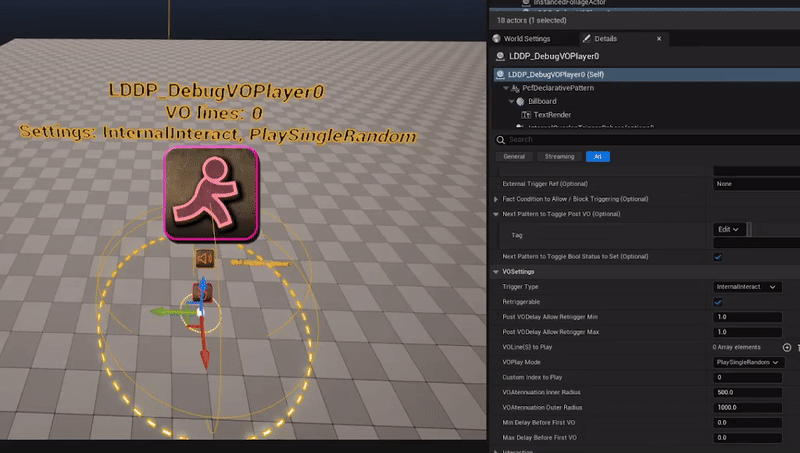Screen dimensions: 800x453
Task: Click the Details pencil icon
Action: [587, 39]
